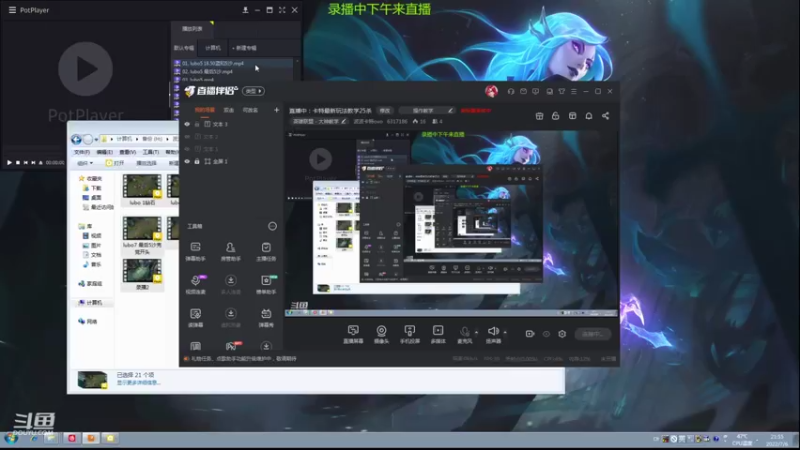Click the shirt skin icon in title bar
The image size is (800, 450).
562,91
